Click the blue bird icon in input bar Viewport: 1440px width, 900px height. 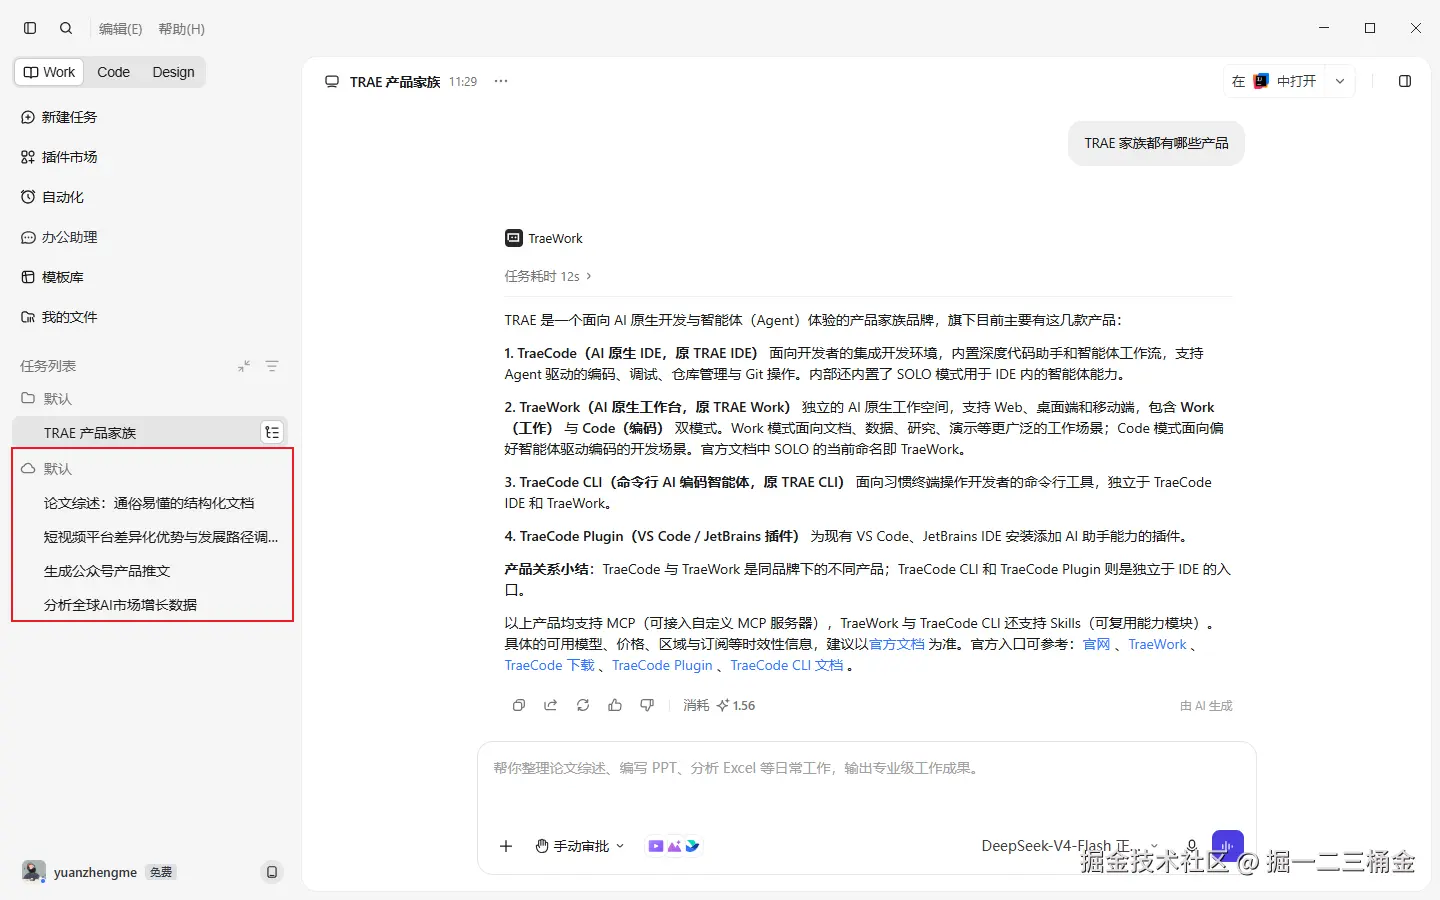point(692,846)
